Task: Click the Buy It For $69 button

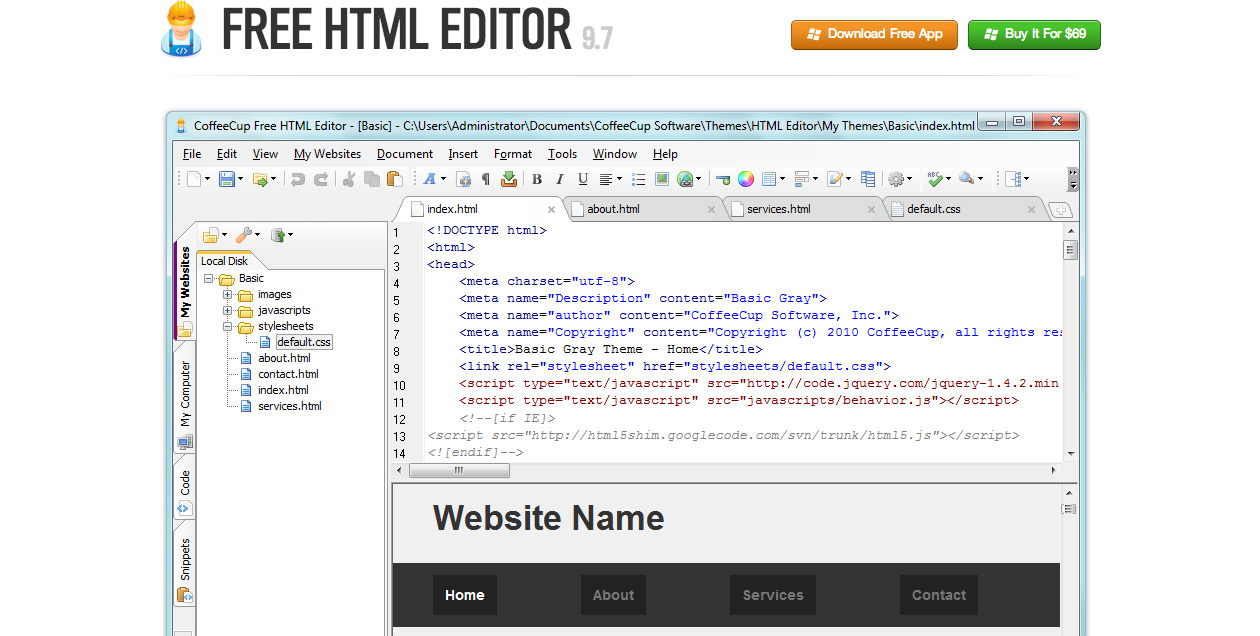Action: (x=1034, y=34)
